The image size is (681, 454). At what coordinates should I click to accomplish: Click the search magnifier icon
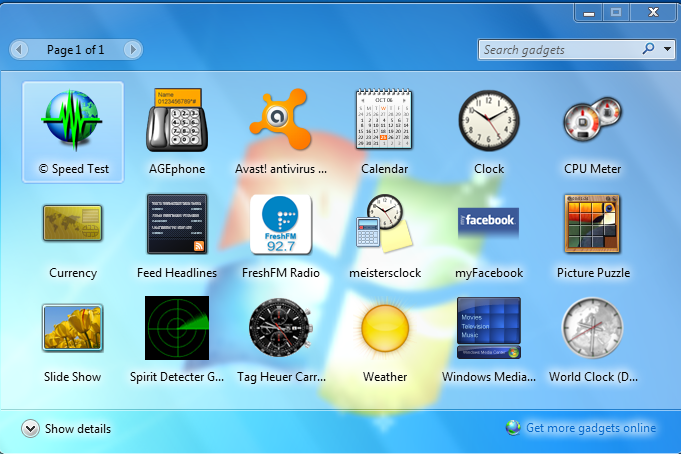pos(648,49)
